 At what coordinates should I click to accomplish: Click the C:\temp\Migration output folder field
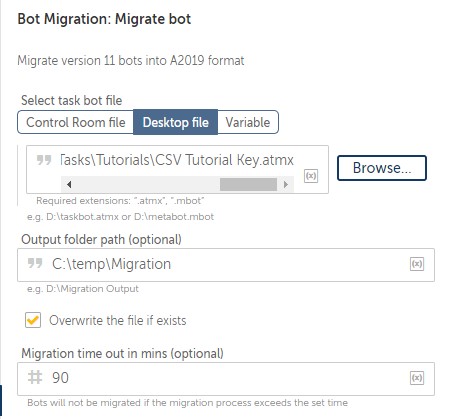[x=226, y=265]
